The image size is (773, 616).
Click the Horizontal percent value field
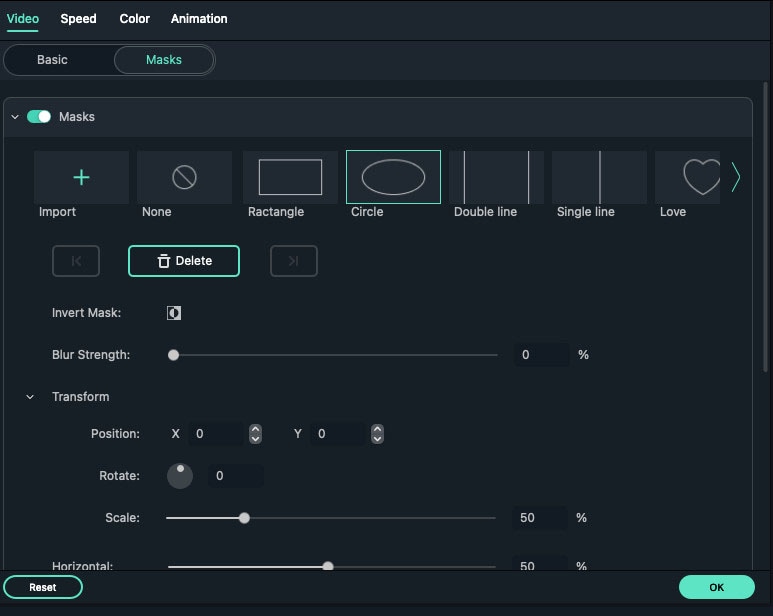[539, 565]
